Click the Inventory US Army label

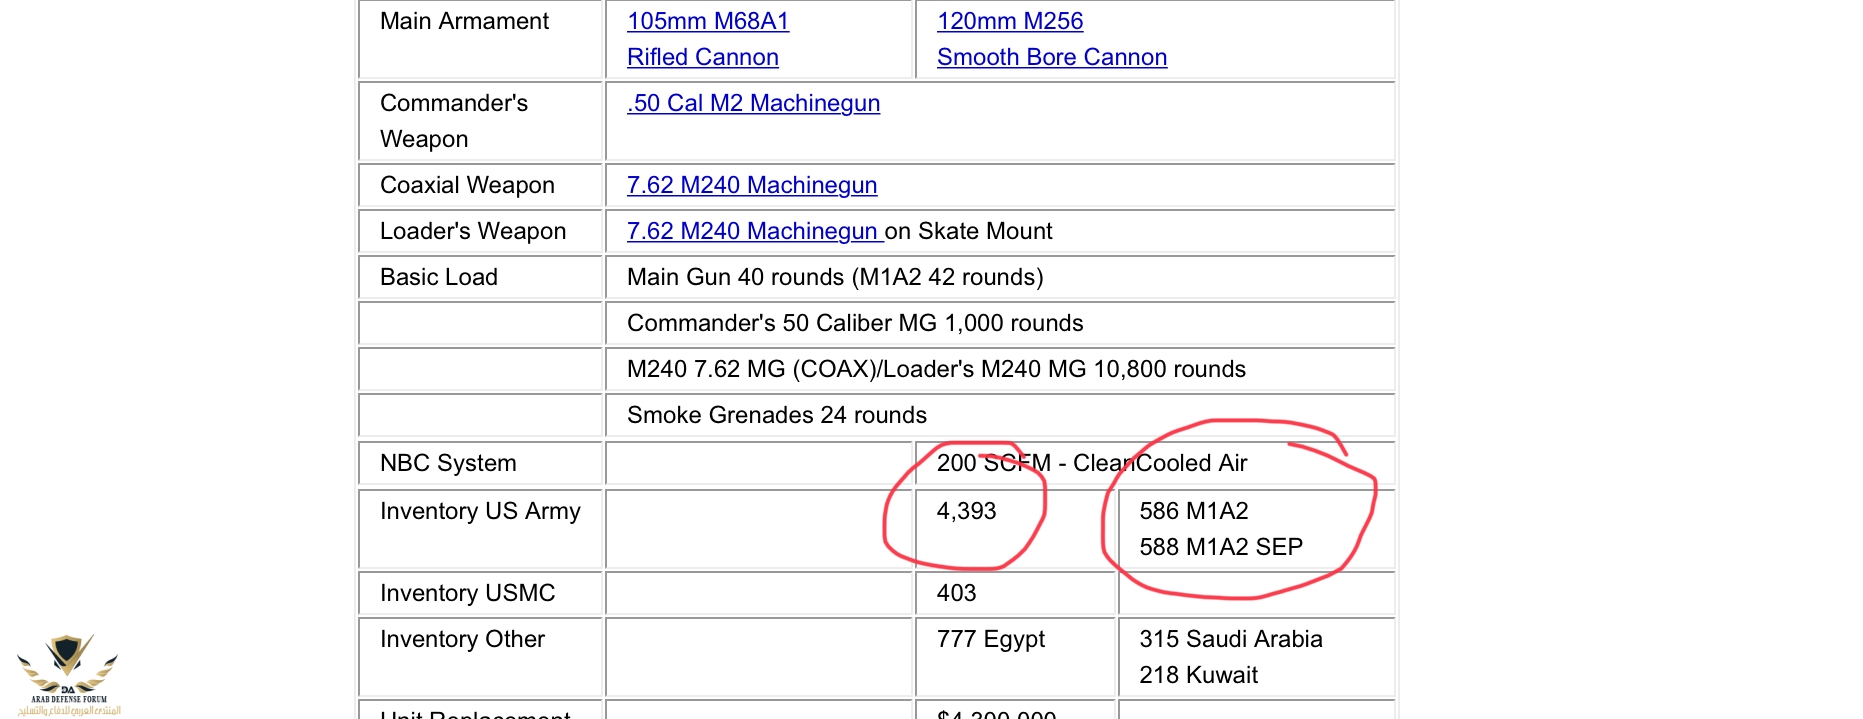480,511
